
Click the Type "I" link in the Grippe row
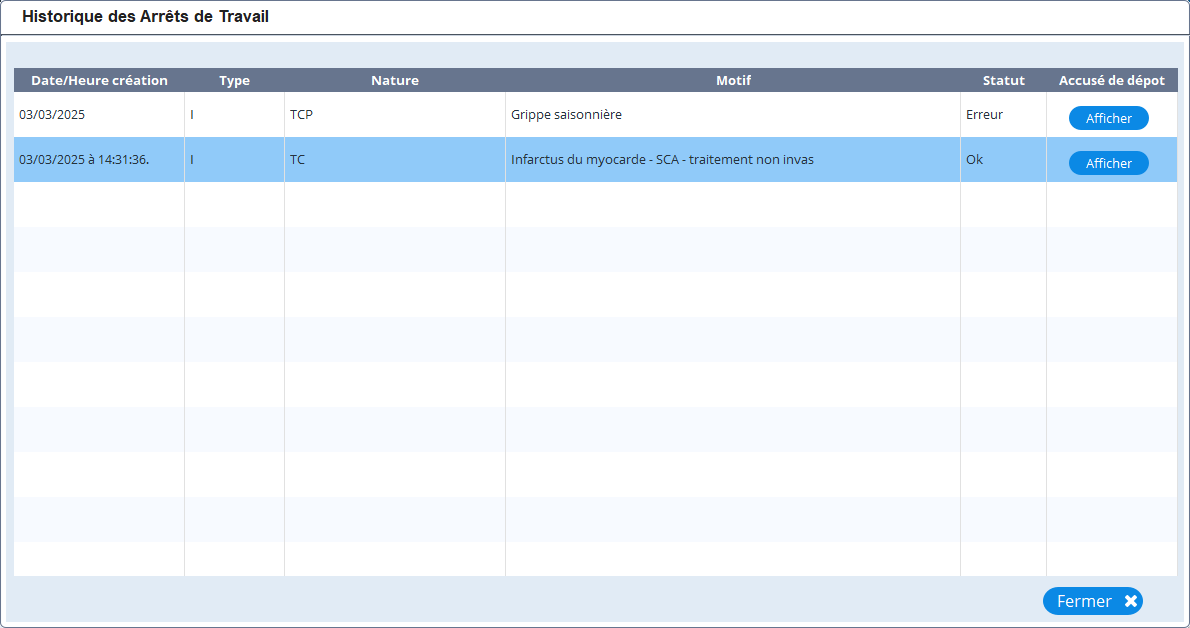[x=192, y=115]
